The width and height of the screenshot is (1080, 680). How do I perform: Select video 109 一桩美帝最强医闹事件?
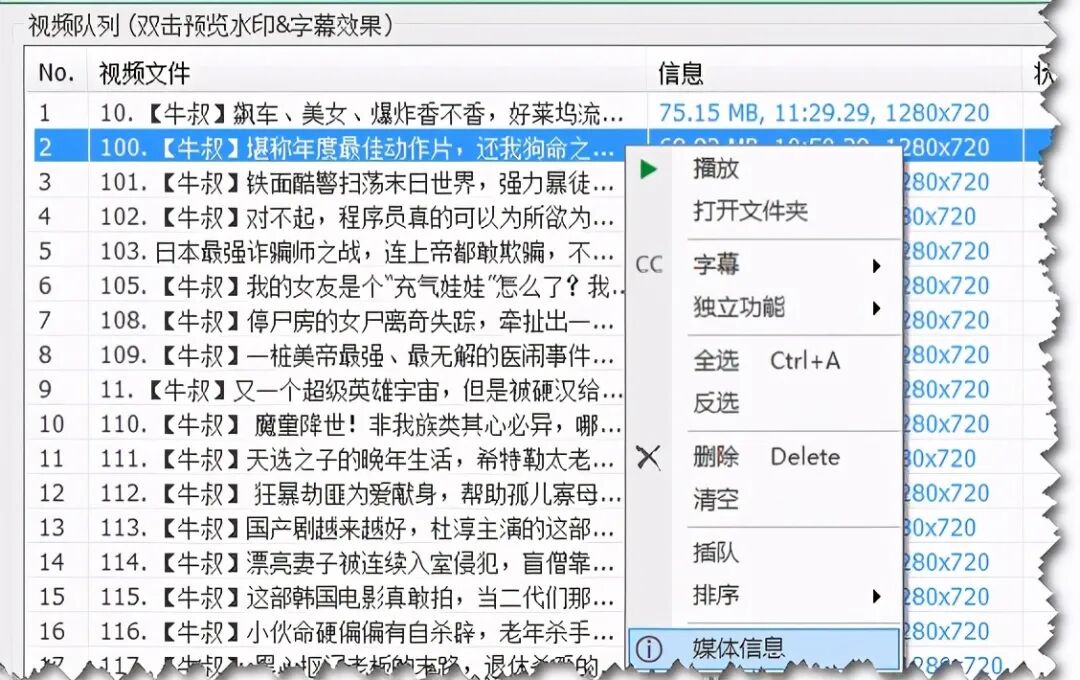pos(357,356)
